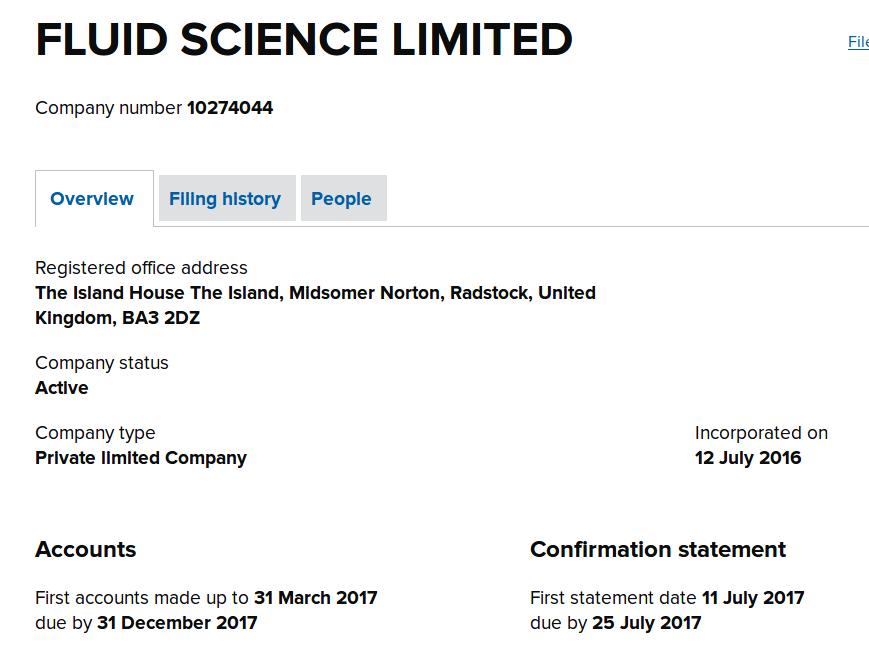
Task: Click the Registered office address label
Action: tap(141, 268)
